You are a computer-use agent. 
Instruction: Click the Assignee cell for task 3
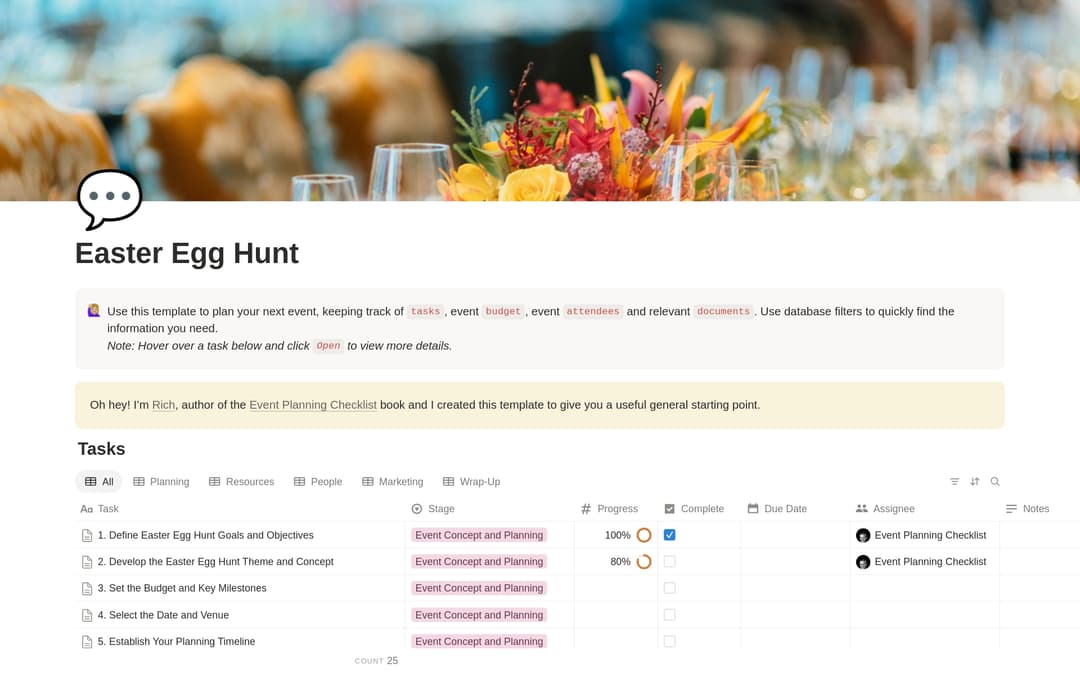[x=925, y=588]
